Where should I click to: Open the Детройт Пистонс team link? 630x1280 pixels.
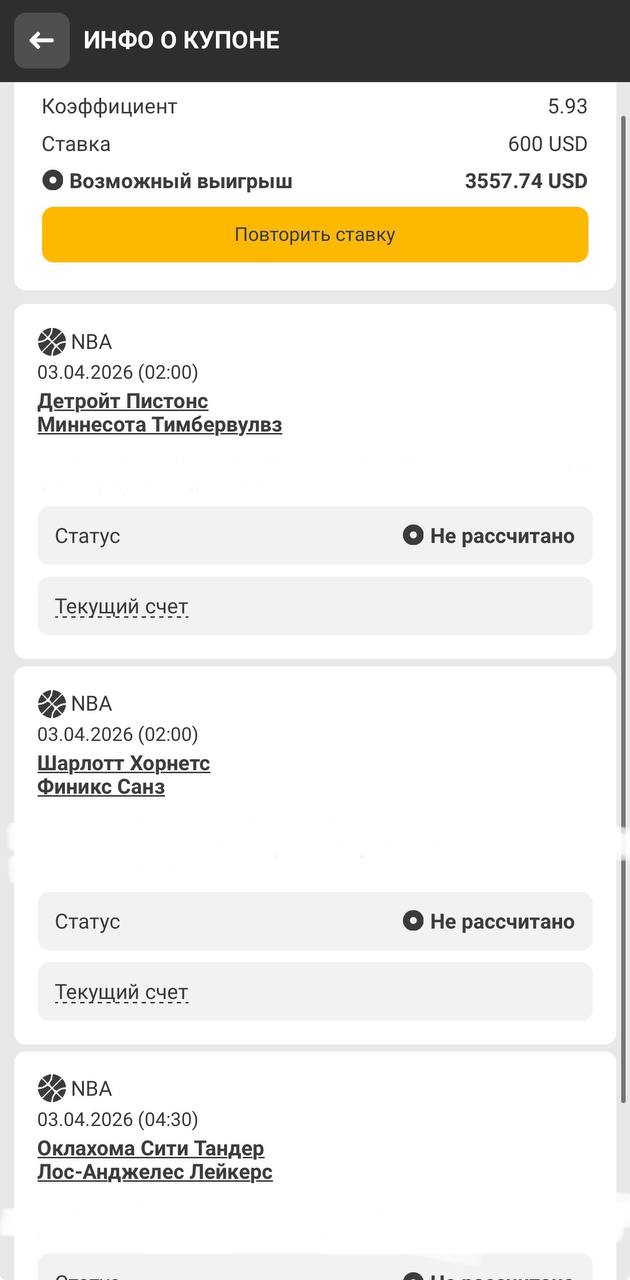(123, 401)
